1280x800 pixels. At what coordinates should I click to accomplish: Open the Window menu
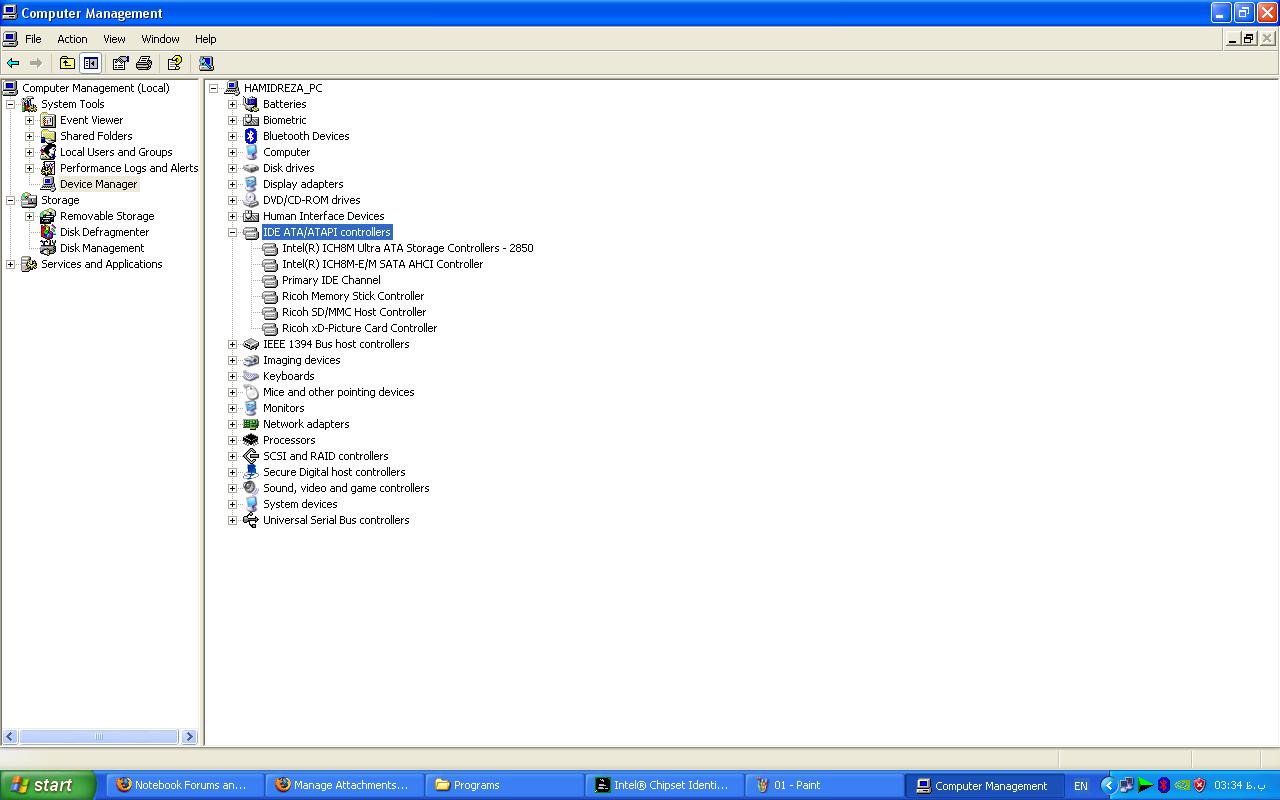click(x=160, y=39)
